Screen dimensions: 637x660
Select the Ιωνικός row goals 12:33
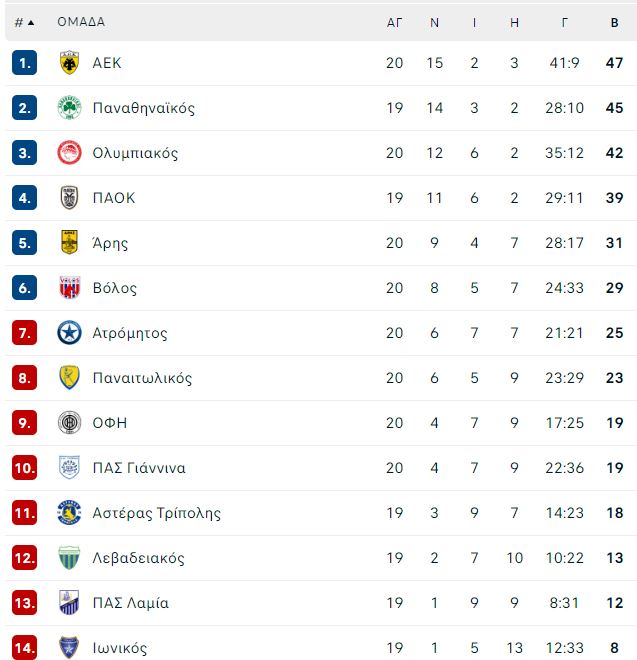click(x=565, y=648)
